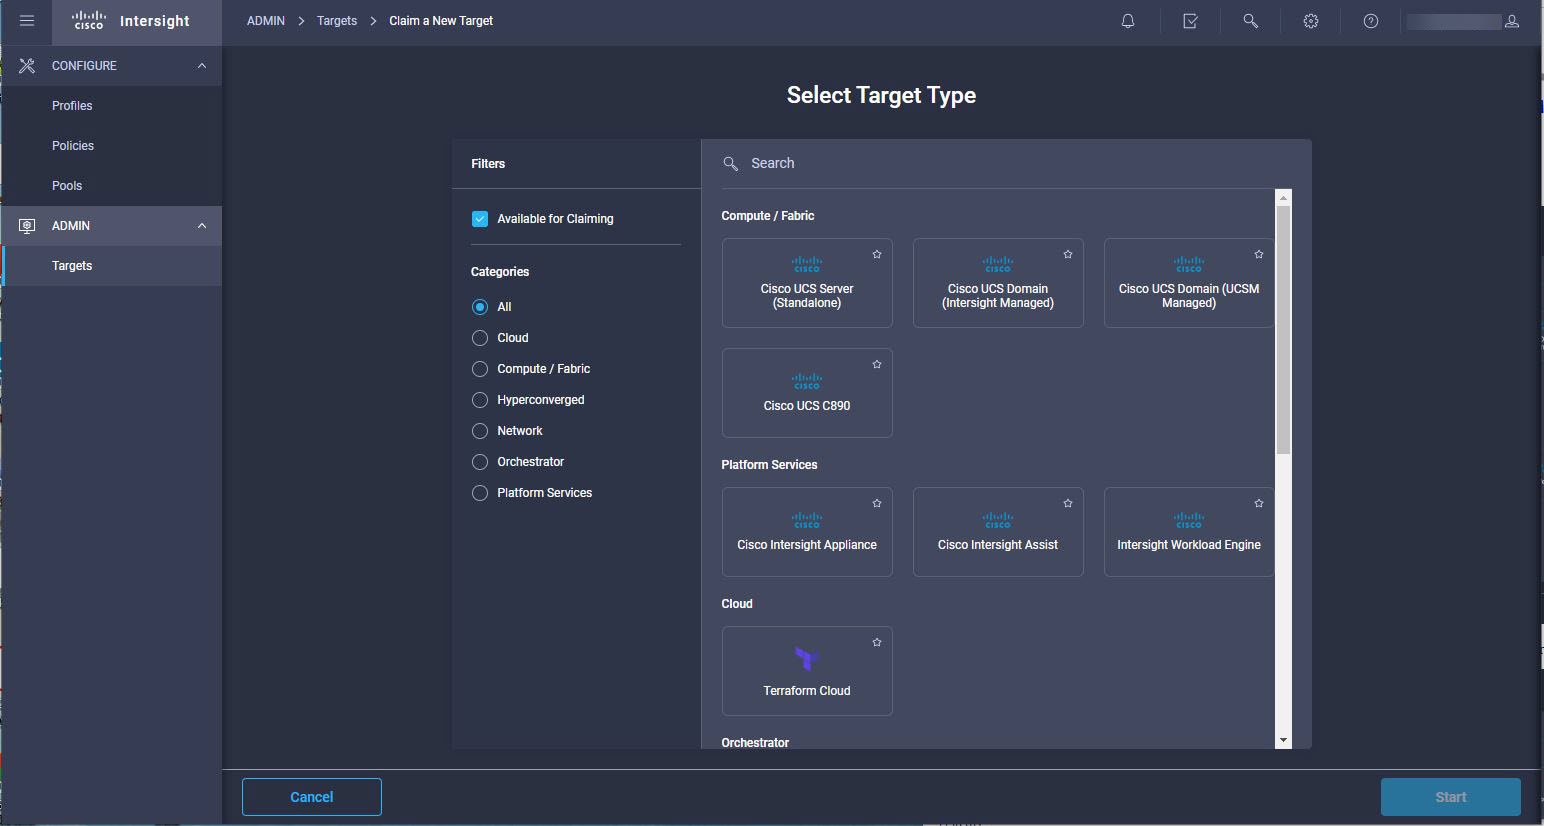Click the Compute / Fabric section heading

[x=768, y=216]
